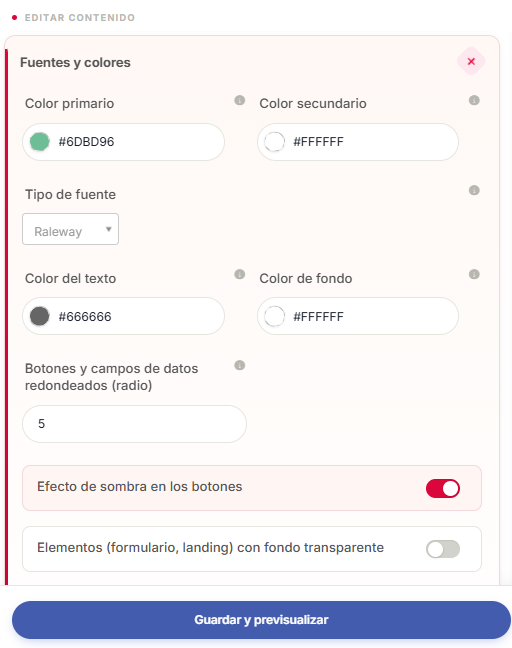The width and height of the screenshot is (512, 648).
Task: Disable Efecto de sombra en los botones
Action: click(443, 488)
